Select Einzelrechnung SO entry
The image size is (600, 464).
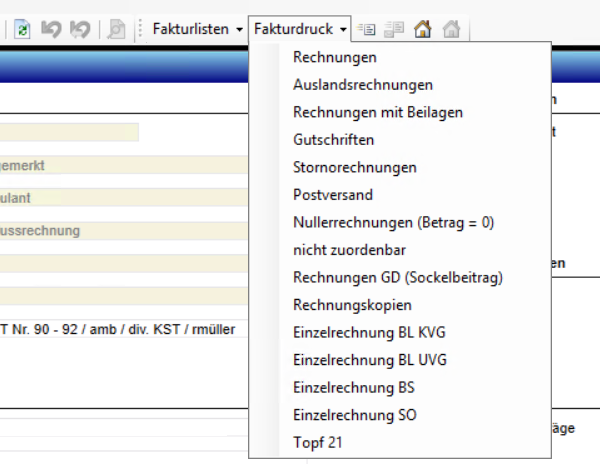400,415
